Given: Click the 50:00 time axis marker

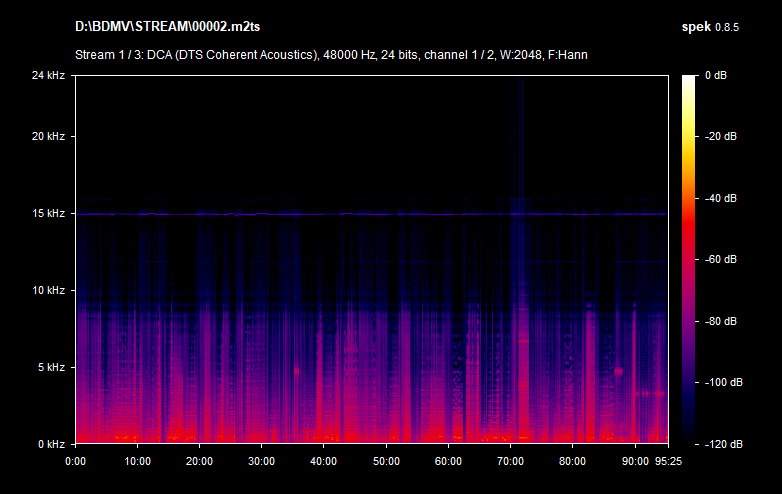Looking at the screenshot, I should click(x=386, y=461).
